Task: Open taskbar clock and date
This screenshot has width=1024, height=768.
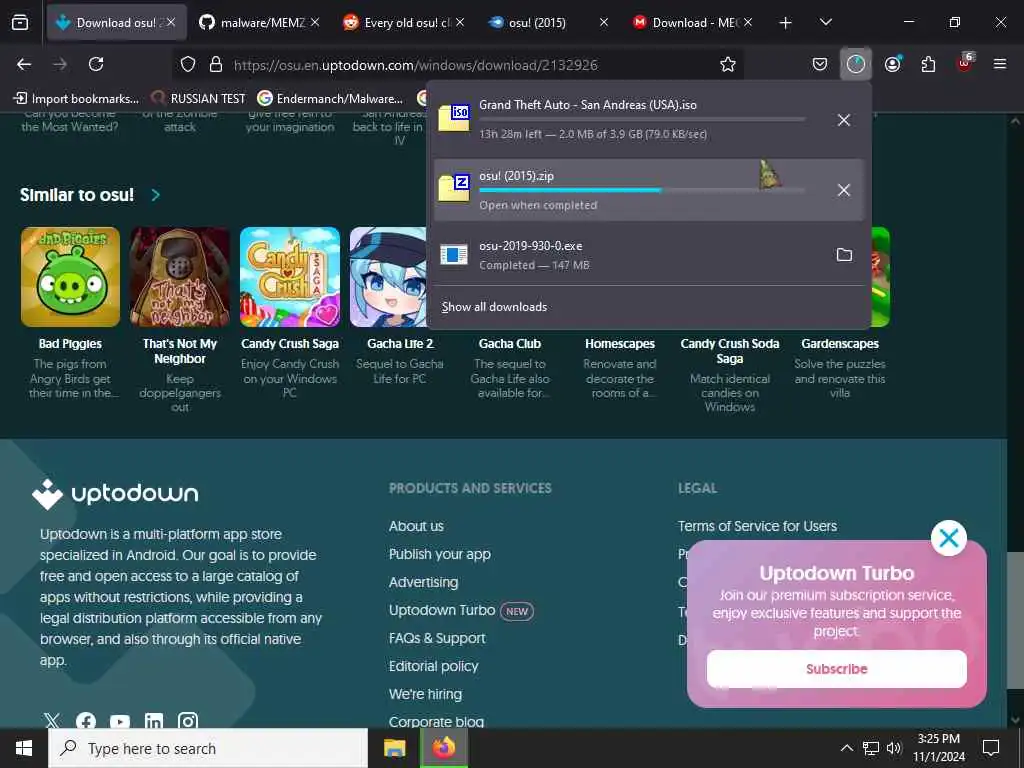Action: (x=938, y=748)
